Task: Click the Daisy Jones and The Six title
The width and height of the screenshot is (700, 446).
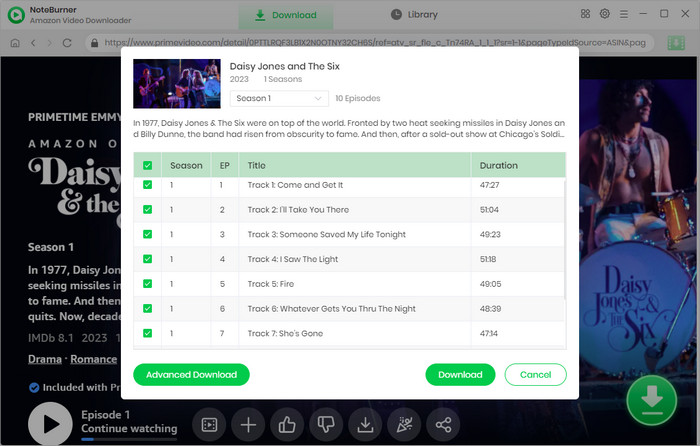Action: 284,66
